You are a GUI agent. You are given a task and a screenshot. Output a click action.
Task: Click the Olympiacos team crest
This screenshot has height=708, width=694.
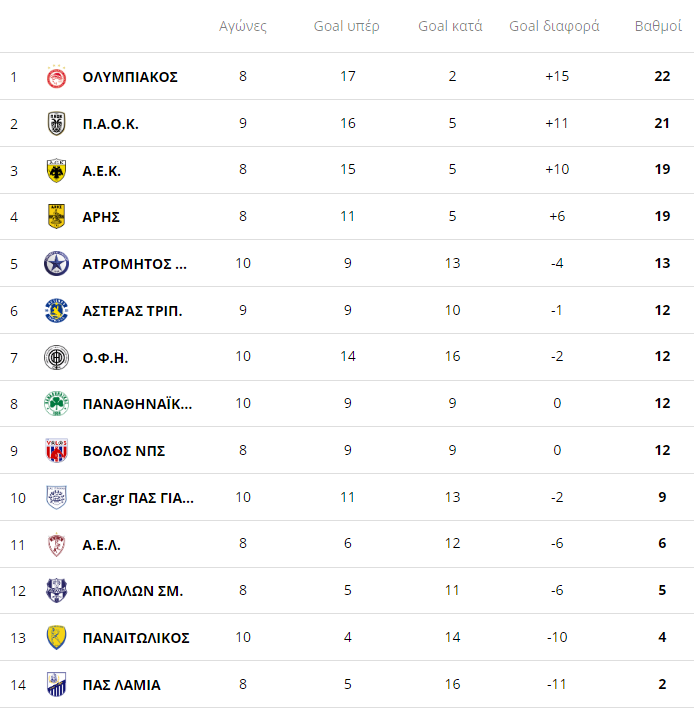56,76
